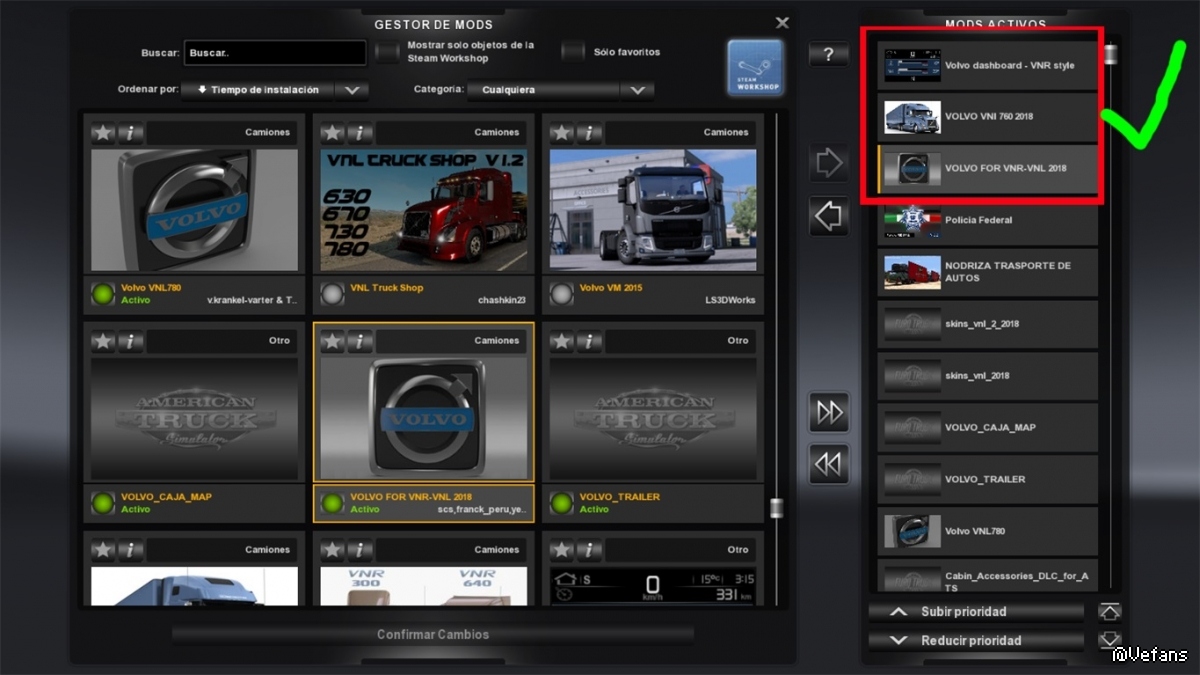
Task: Click the sort order chevron next to Tiempo de instalación
Action: point(352,90)
